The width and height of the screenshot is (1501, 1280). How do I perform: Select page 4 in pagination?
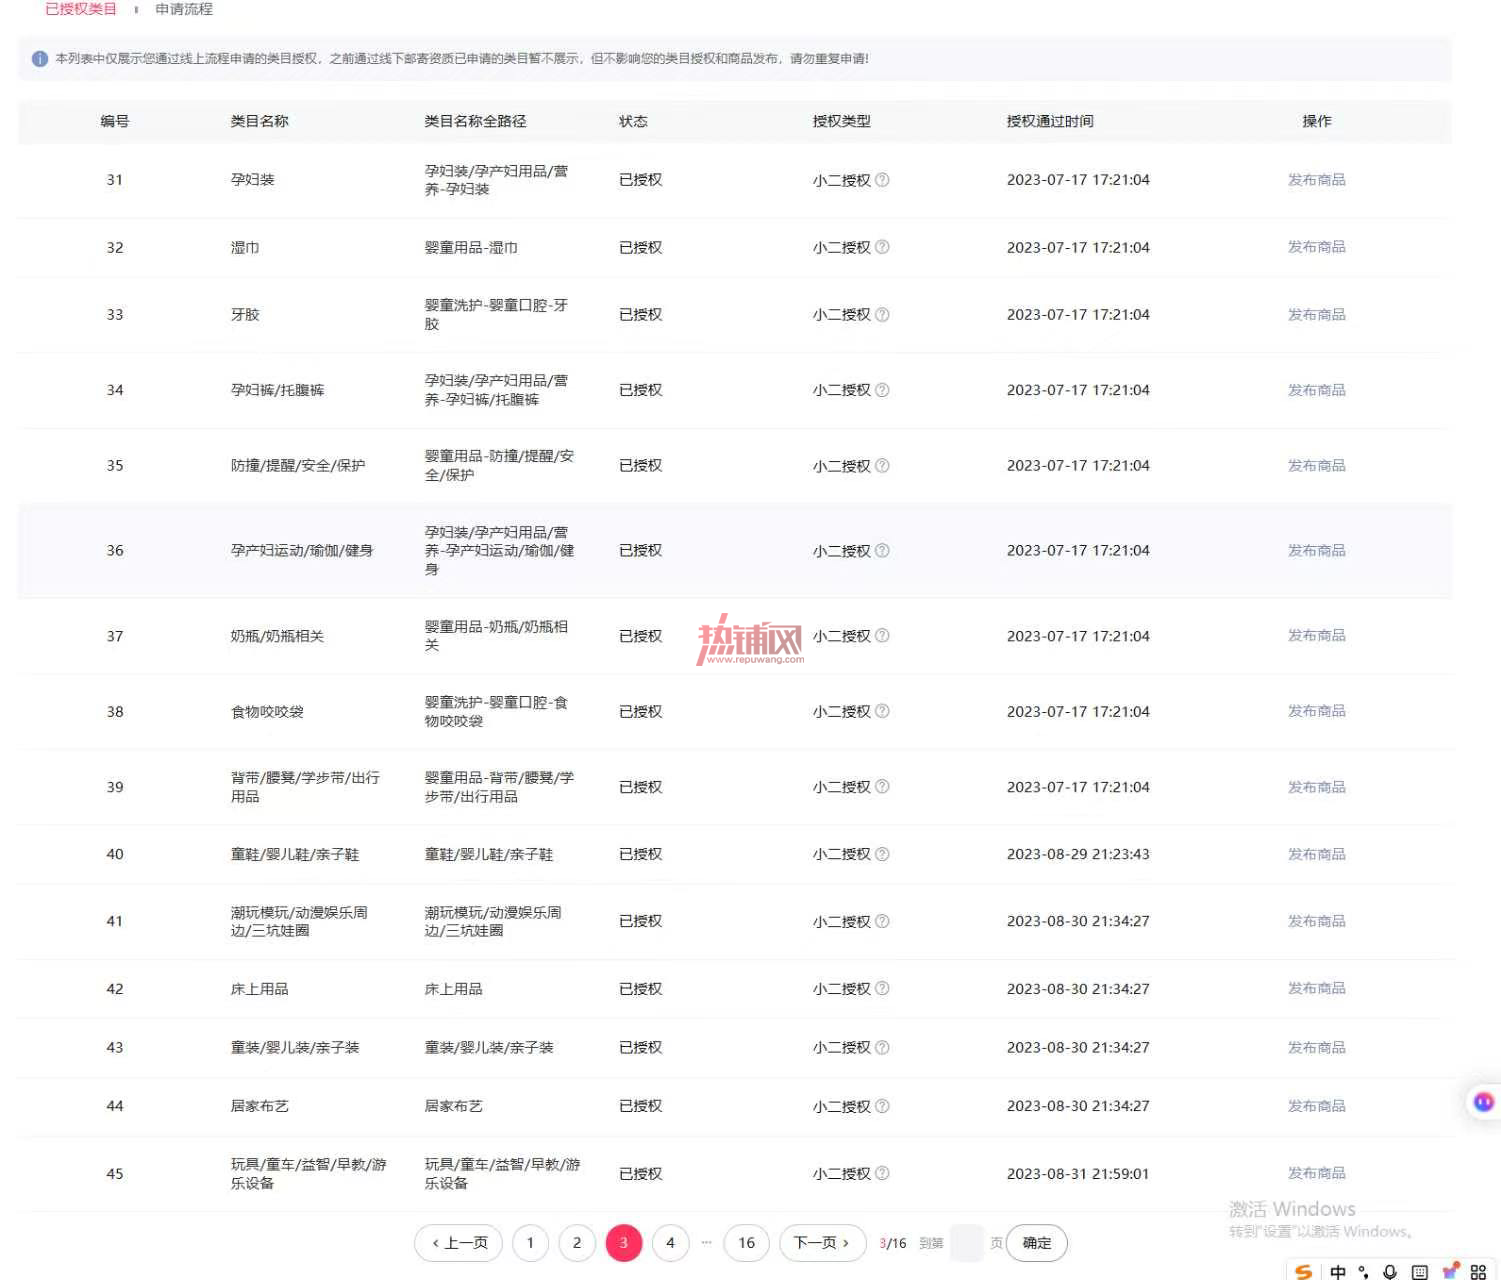[x=670, y=1243]
